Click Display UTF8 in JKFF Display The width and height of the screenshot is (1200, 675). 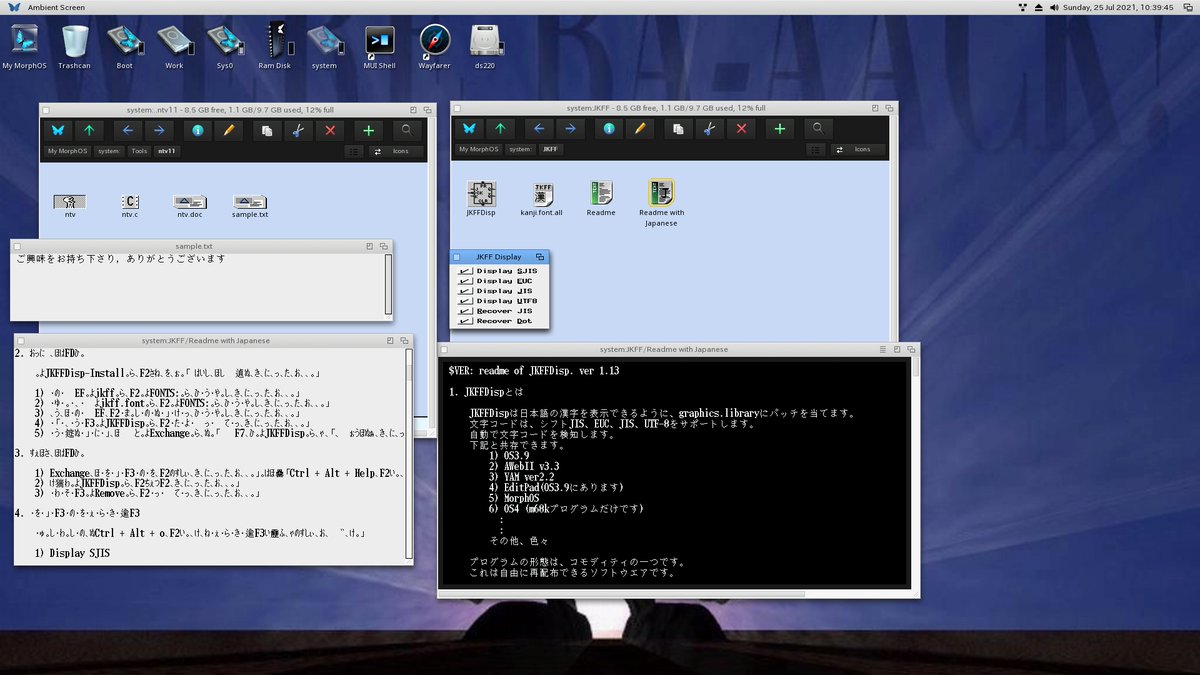[x=499, y=301]
